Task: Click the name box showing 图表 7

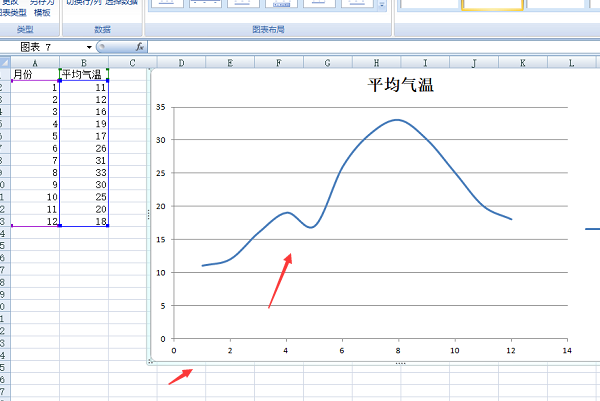Action: click(47, 47)
